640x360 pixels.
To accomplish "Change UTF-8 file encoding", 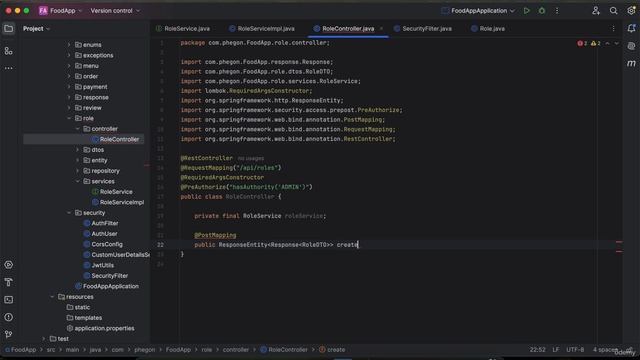I will 575,350.
